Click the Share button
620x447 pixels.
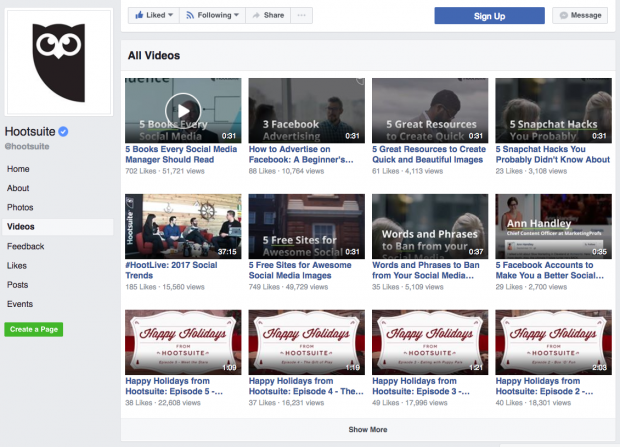click(x=268, y=15)
